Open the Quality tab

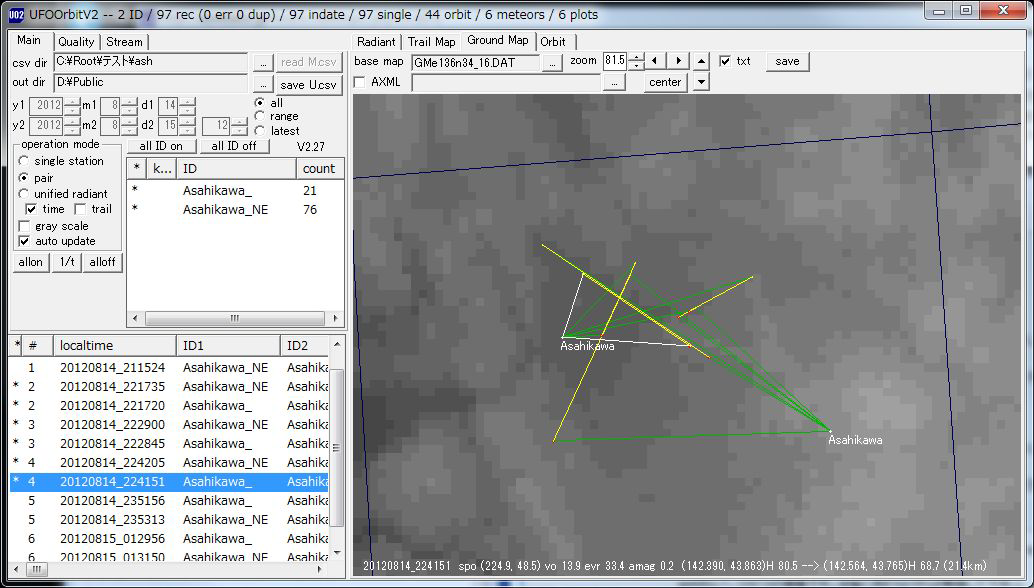(76, 41)
